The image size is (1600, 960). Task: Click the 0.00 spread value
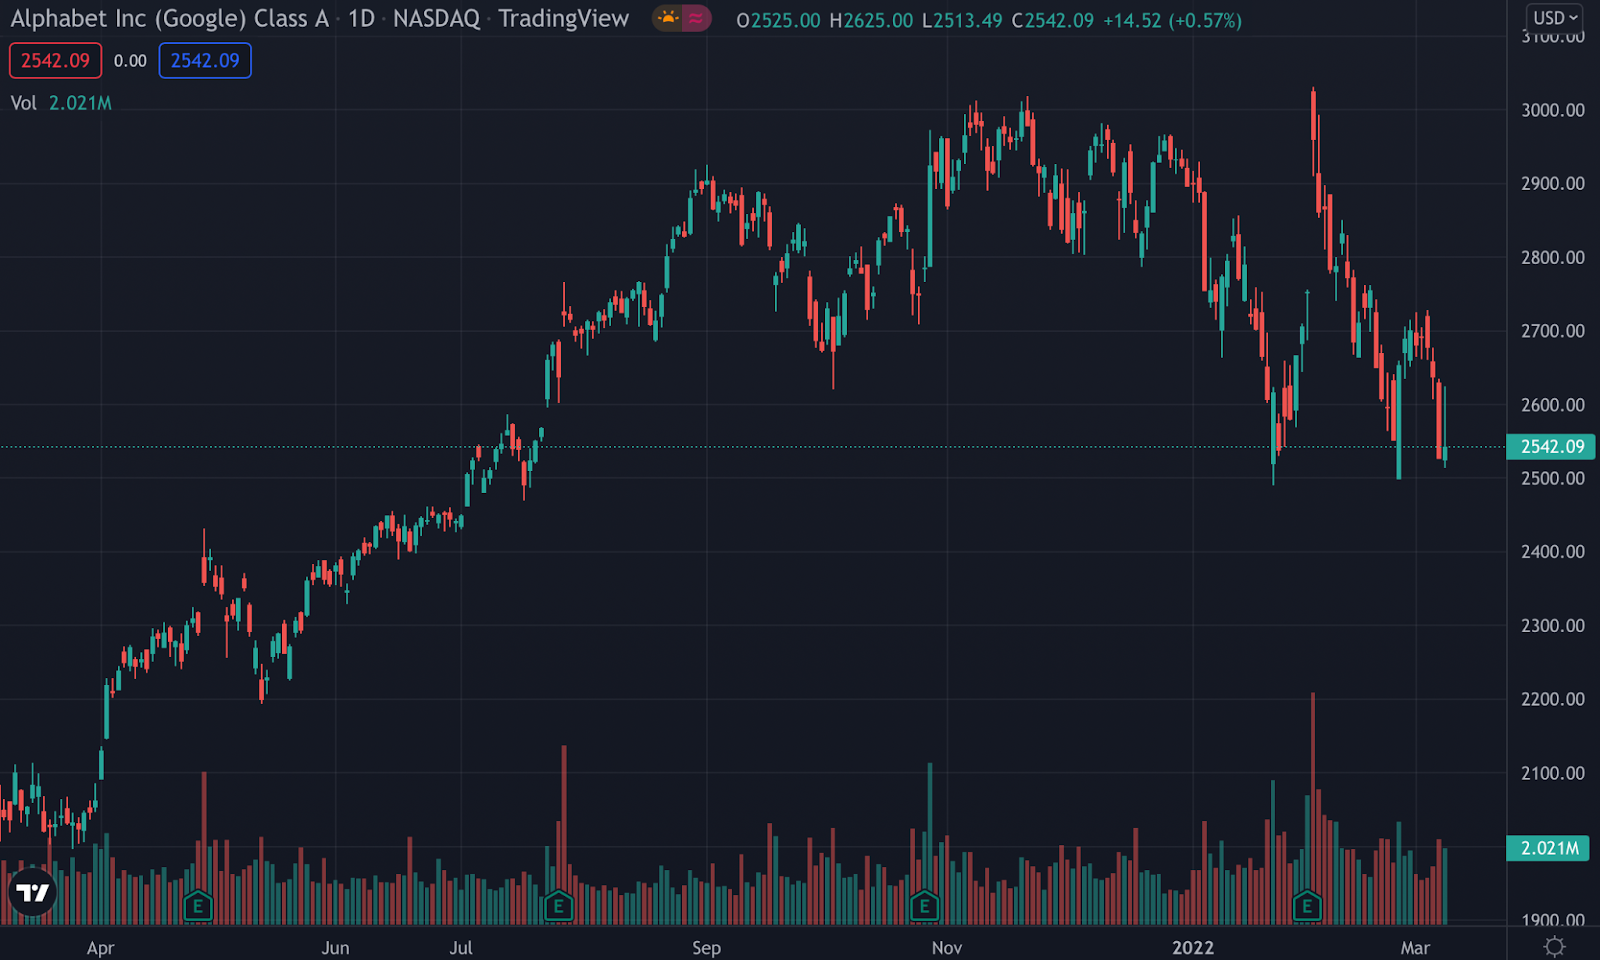pyautogui.click(x=130, y=61)
